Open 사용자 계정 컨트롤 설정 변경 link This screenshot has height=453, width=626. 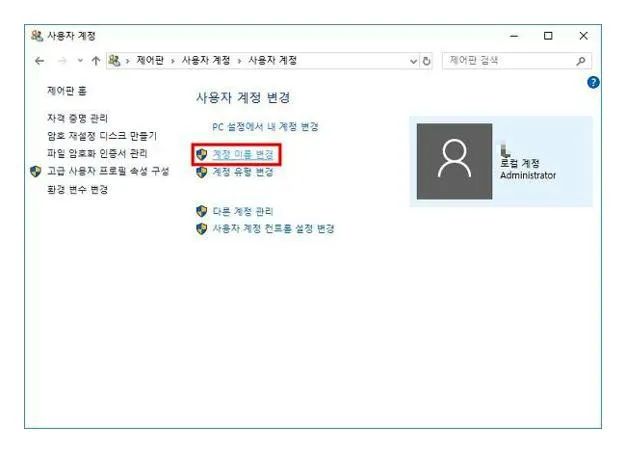273,229
